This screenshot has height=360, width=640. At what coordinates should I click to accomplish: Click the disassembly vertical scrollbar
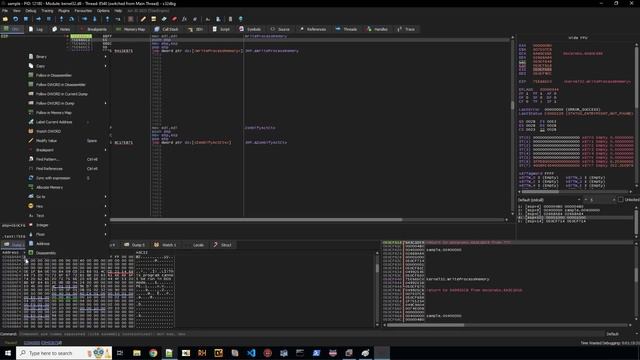(513, 124)
